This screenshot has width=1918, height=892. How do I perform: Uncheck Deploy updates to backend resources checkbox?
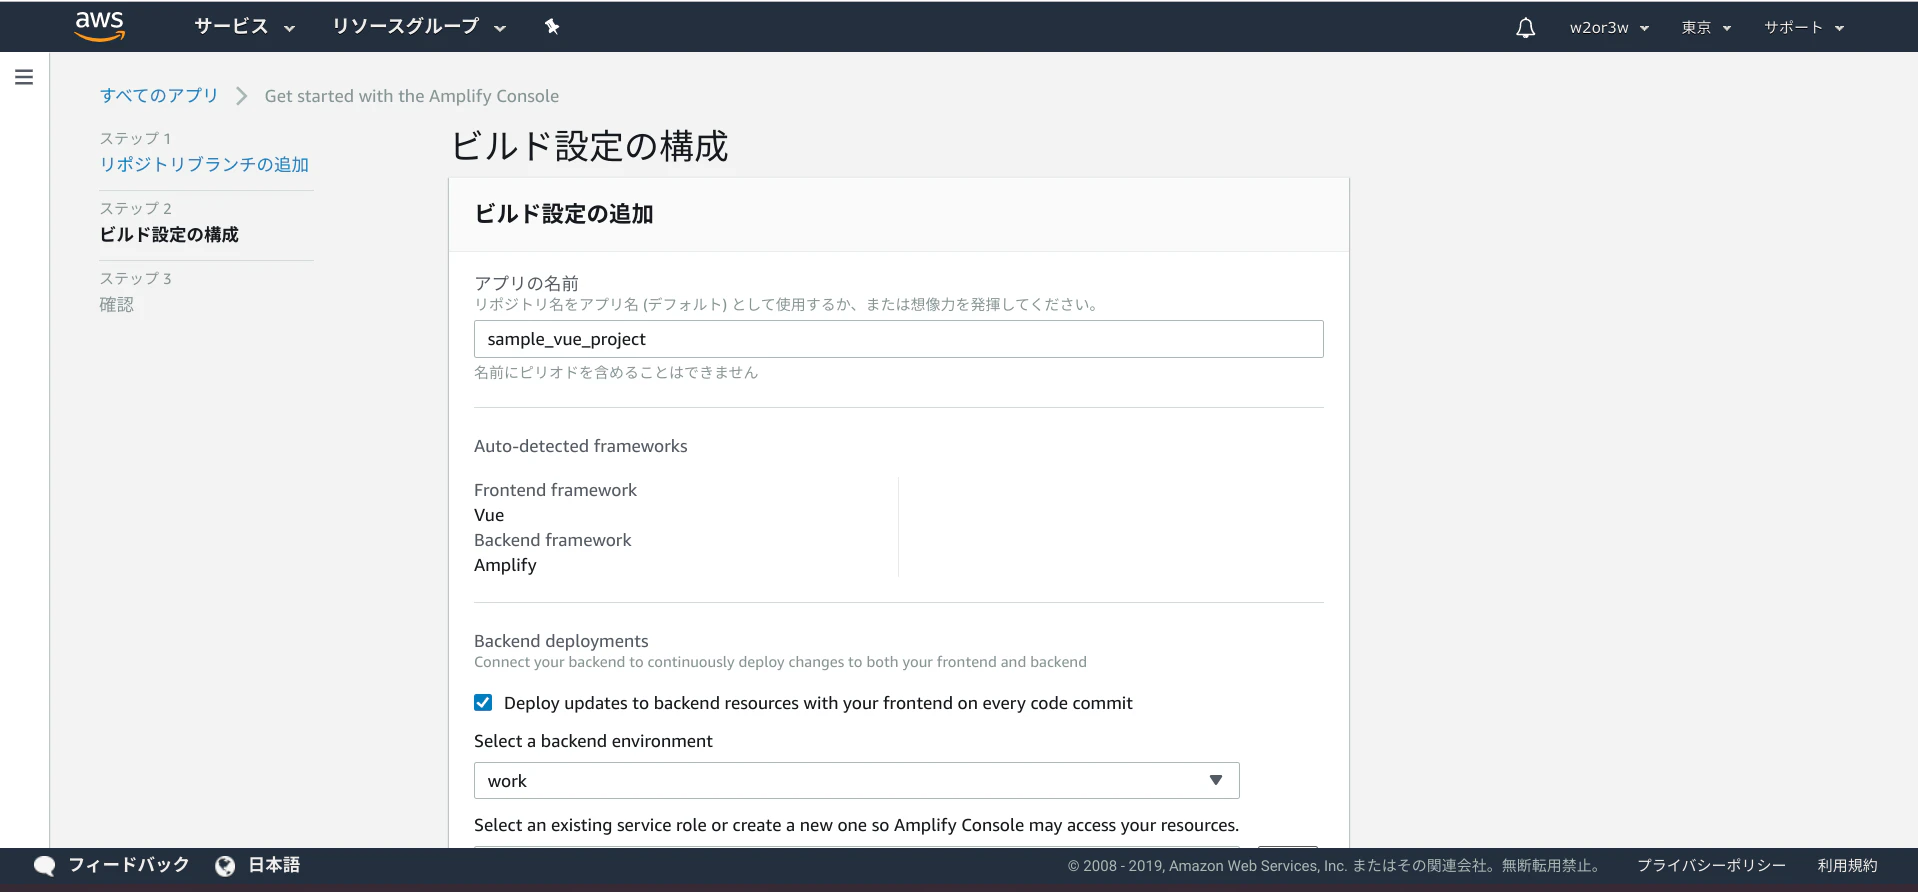(483, 703)
